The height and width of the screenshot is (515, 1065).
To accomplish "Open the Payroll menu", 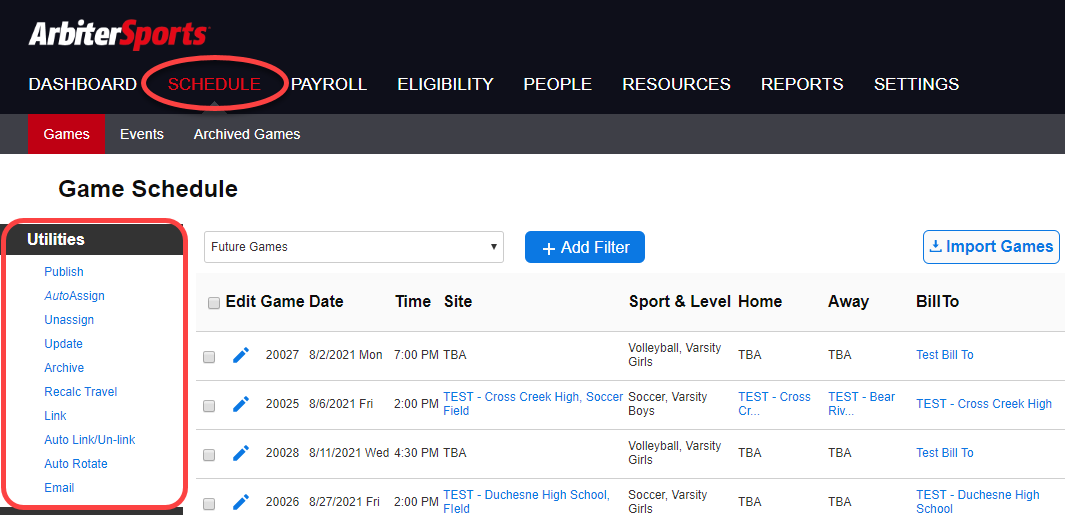I will pyautogui.click(x=329, y=84).
